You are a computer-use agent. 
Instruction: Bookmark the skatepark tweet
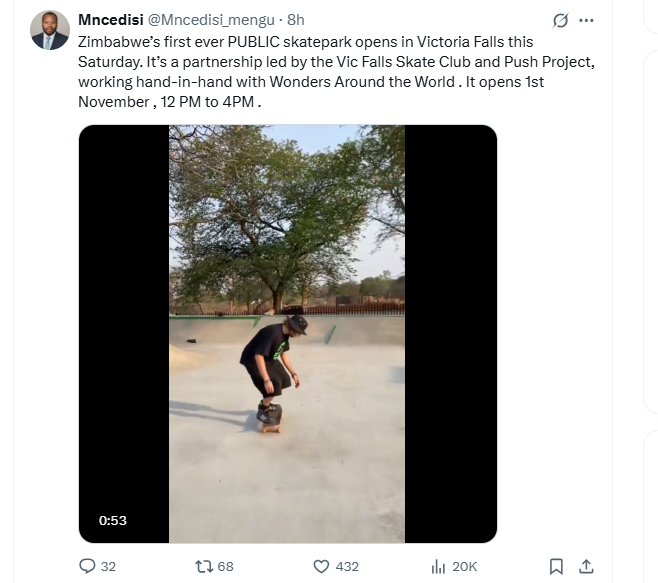click(557, 566)
